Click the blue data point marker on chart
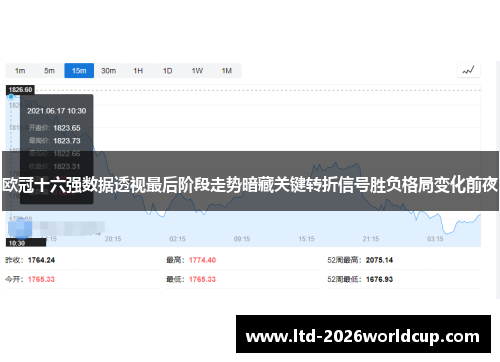Viewport: 500px width, 362px height. 11,97
